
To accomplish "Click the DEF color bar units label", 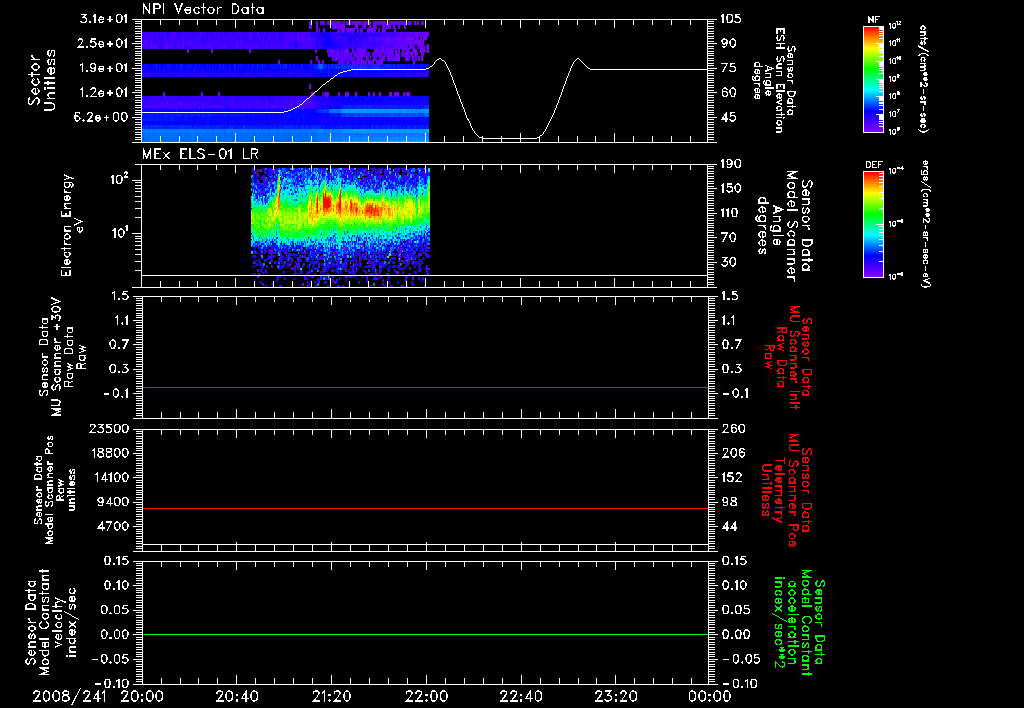I will click(925, 224).
